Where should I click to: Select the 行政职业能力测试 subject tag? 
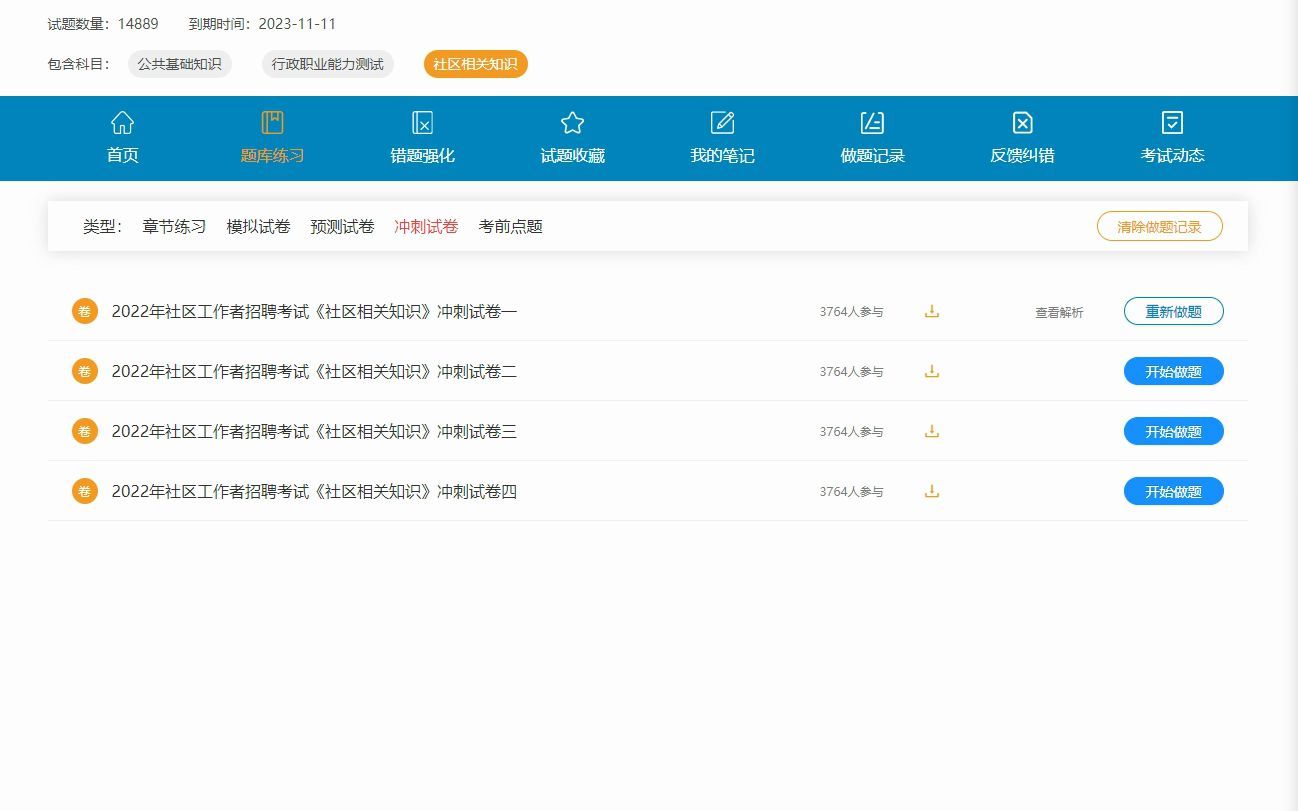(x=328, y=64)
